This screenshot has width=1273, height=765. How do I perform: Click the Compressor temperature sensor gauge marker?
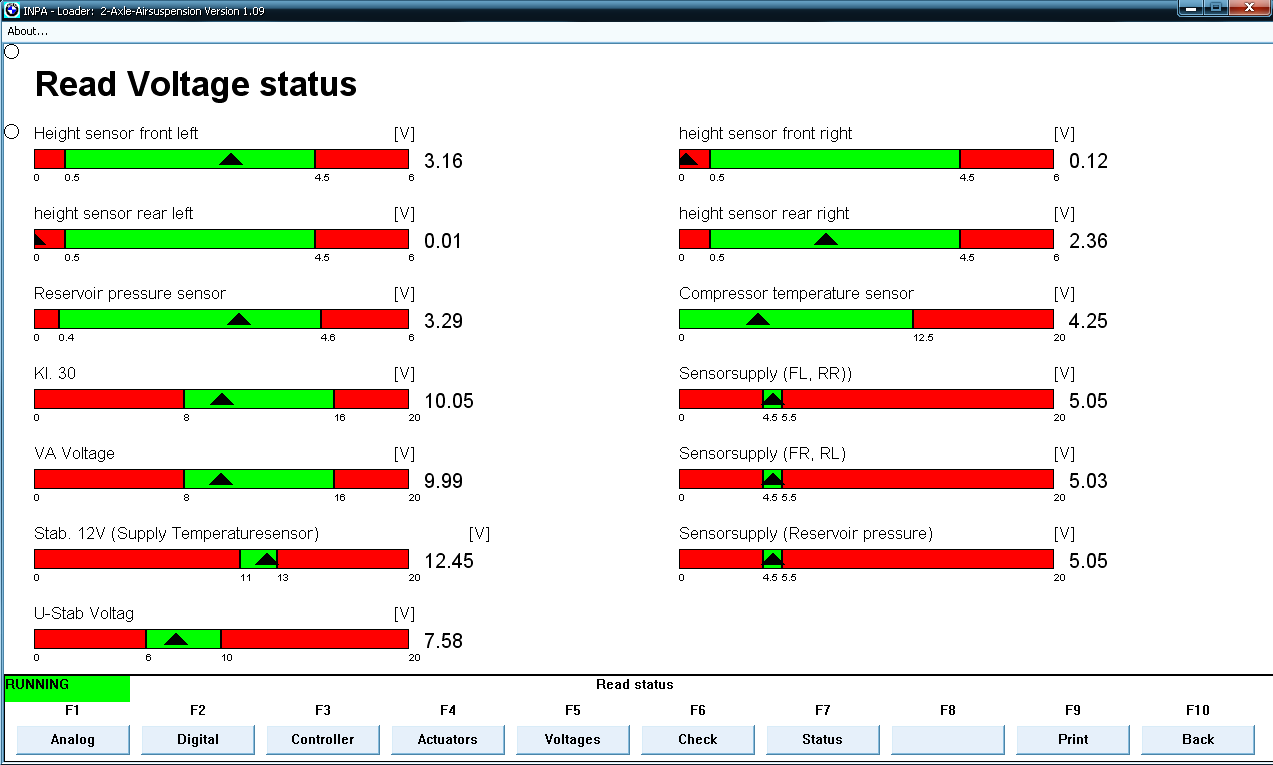[x=758, y=319]
